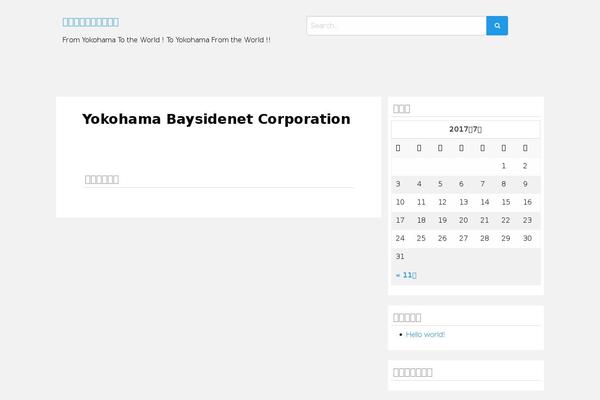Select calendar day 25

point(421,238)
